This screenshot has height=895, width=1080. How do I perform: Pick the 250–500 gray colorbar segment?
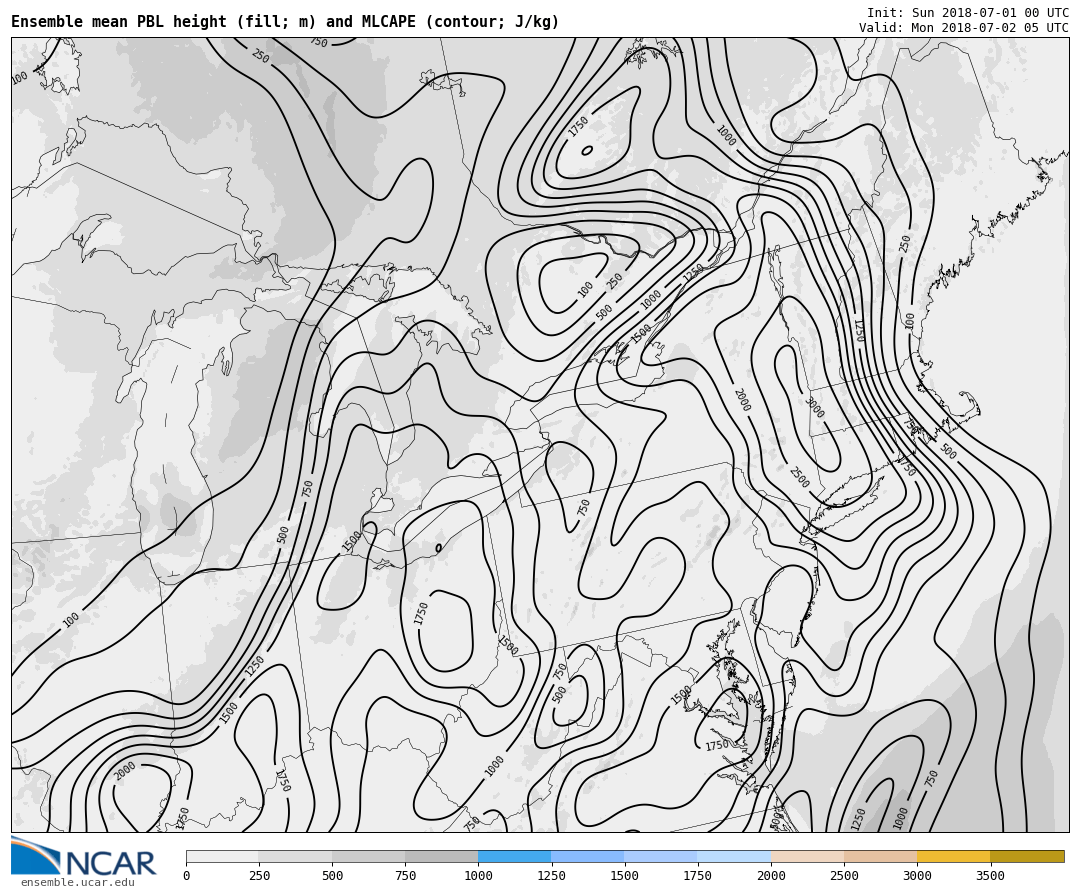(x=295, y=856)
